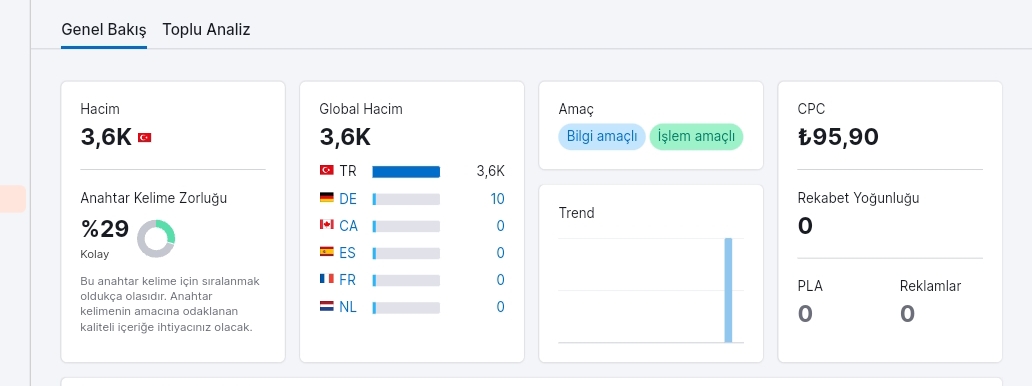Viewport: 1032px width, 386px height.
Task: Click the ES volume bar
Action: pos(406,253)
